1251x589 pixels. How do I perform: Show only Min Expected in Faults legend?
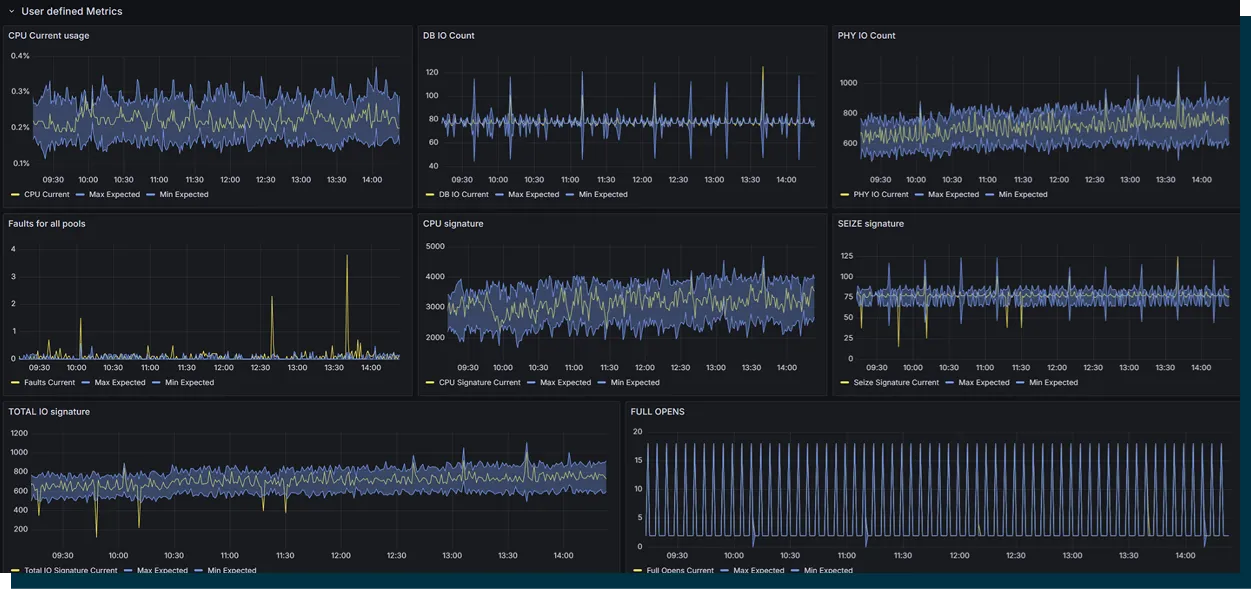(x=189, y=383)
